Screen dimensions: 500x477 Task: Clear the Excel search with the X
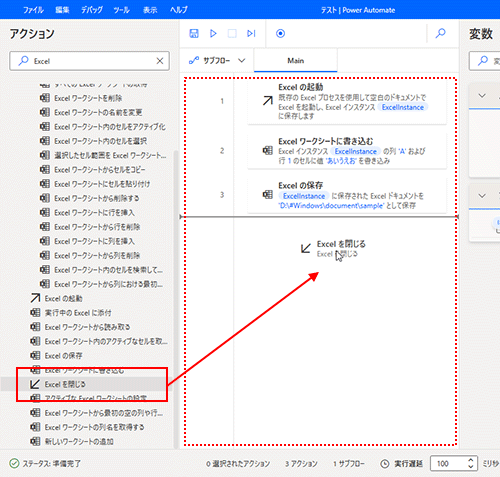coord(160,61)
